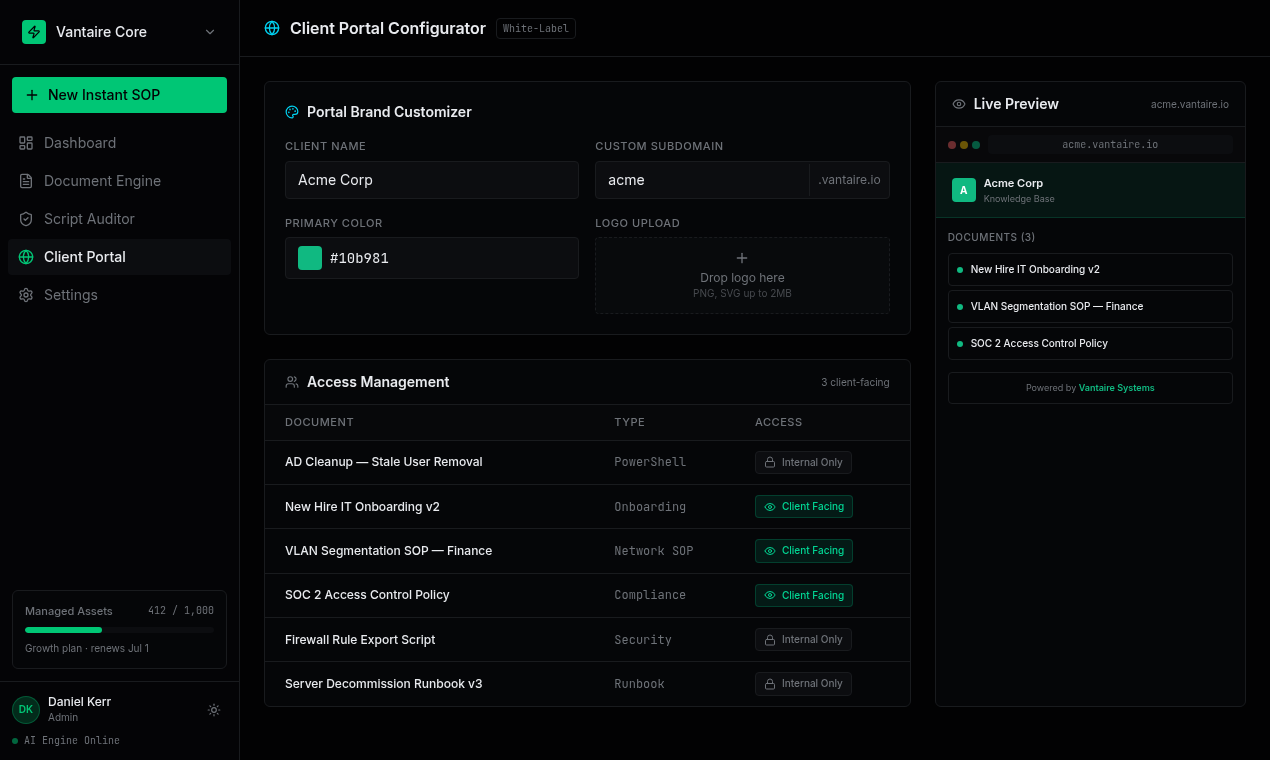
Task: Click the '3 client-facing' count text
Action: 855,382
